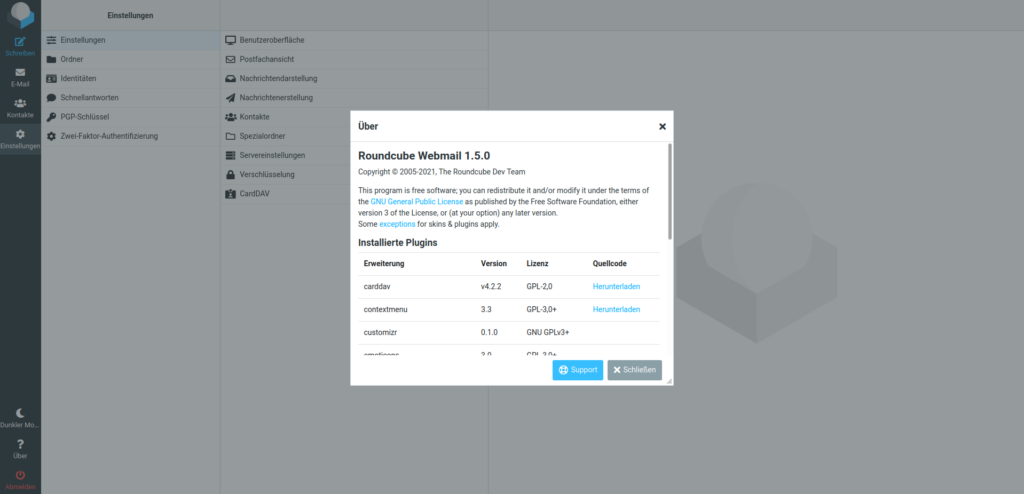Click the Spezialordner folder outline icon
Viewport: 1024px width, 494px height.
pyautogui.click(x=230, y=137)
